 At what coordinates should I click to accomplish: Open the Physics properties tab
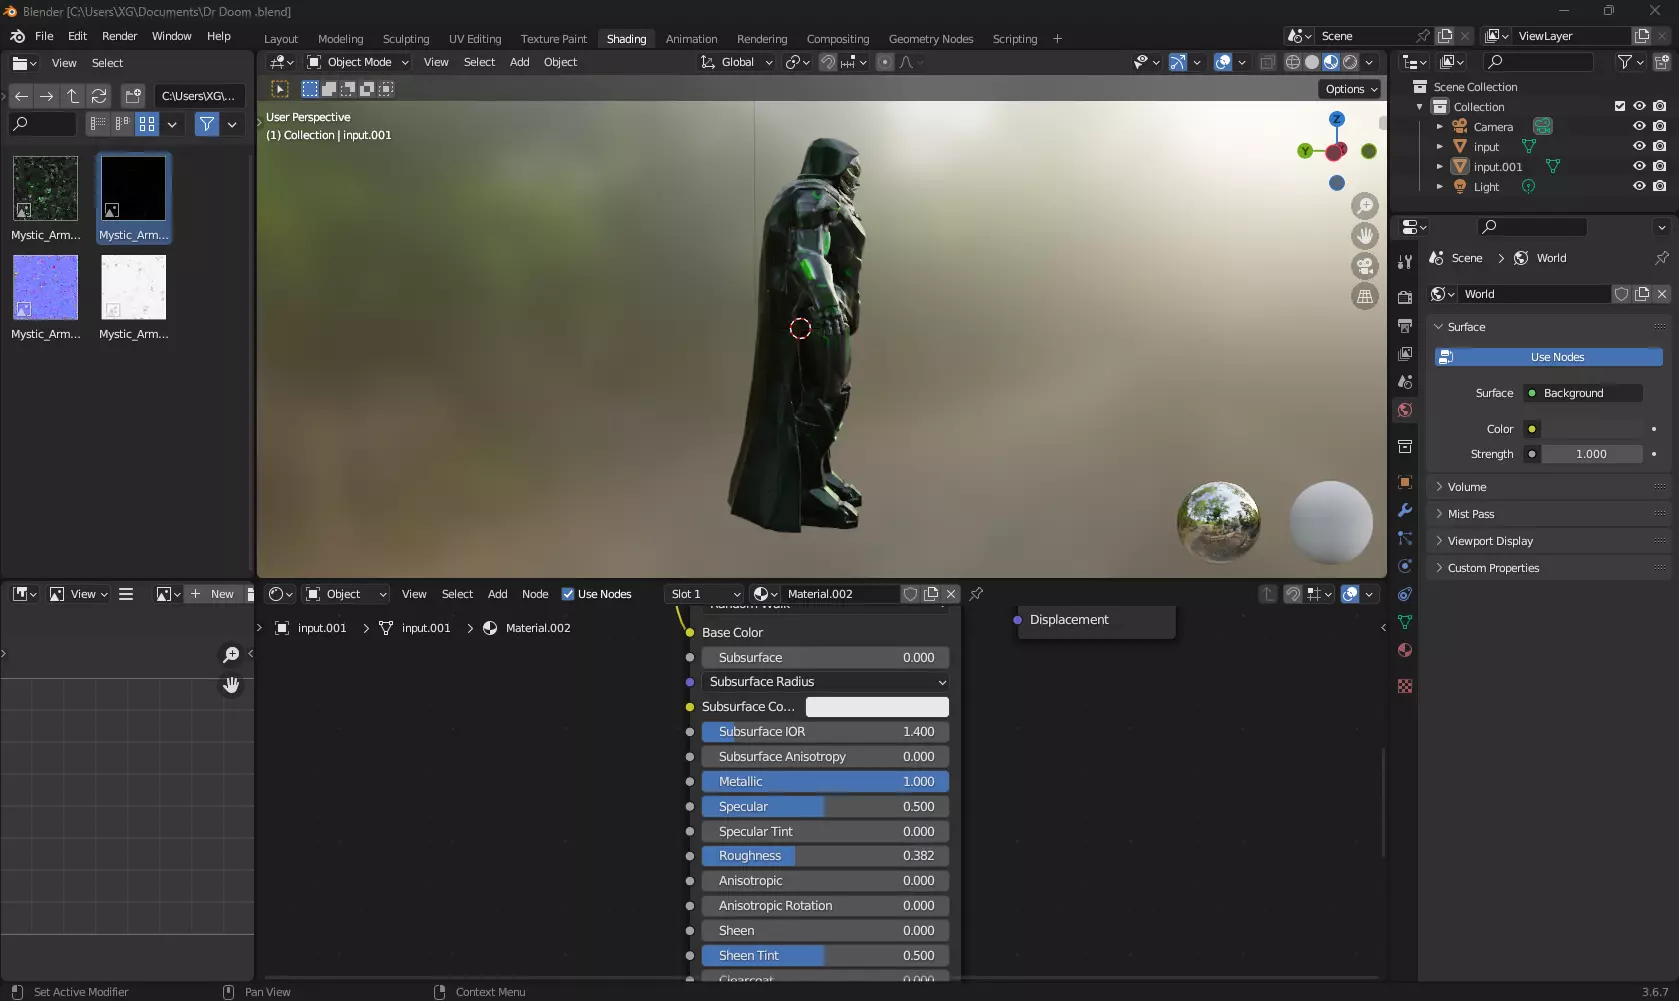[1405, 566]
